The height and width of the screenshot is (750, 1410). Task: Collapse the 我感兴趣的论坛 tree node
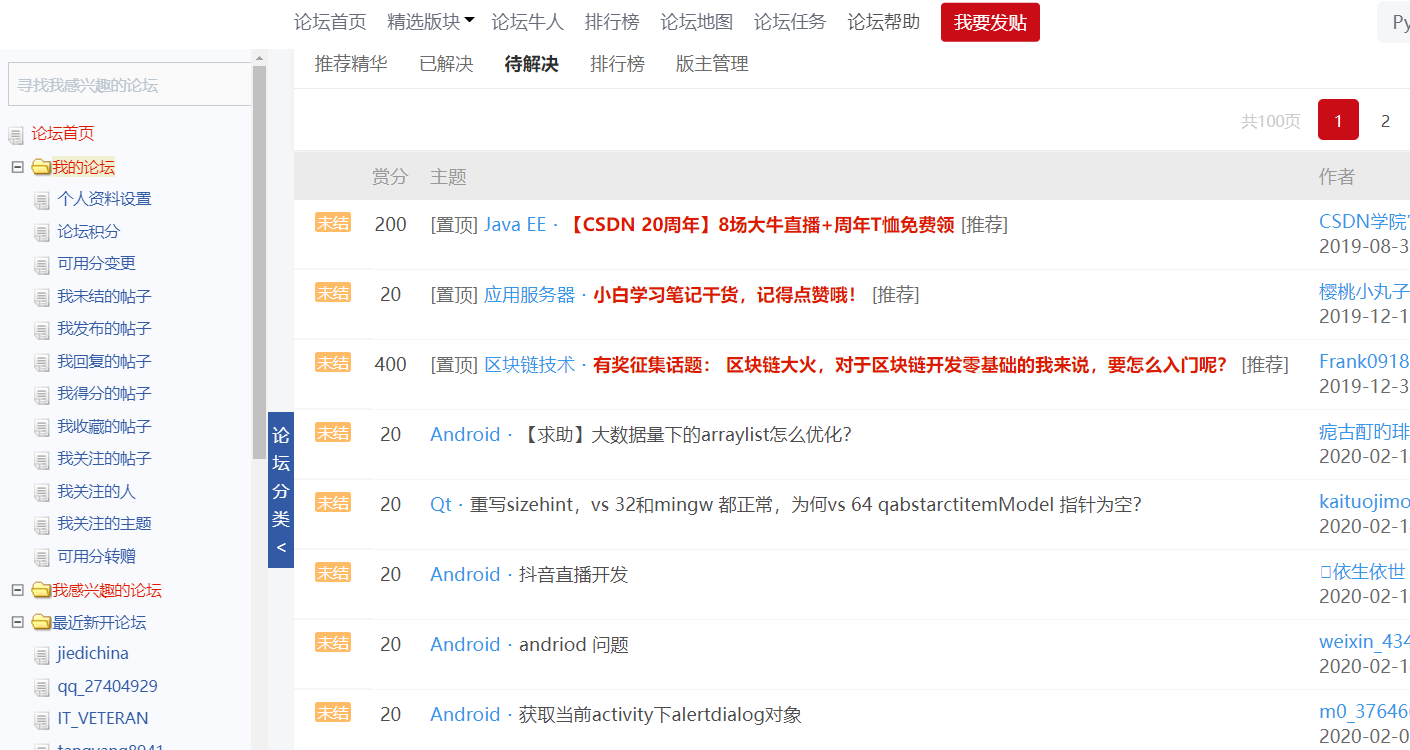coord(17,590)
